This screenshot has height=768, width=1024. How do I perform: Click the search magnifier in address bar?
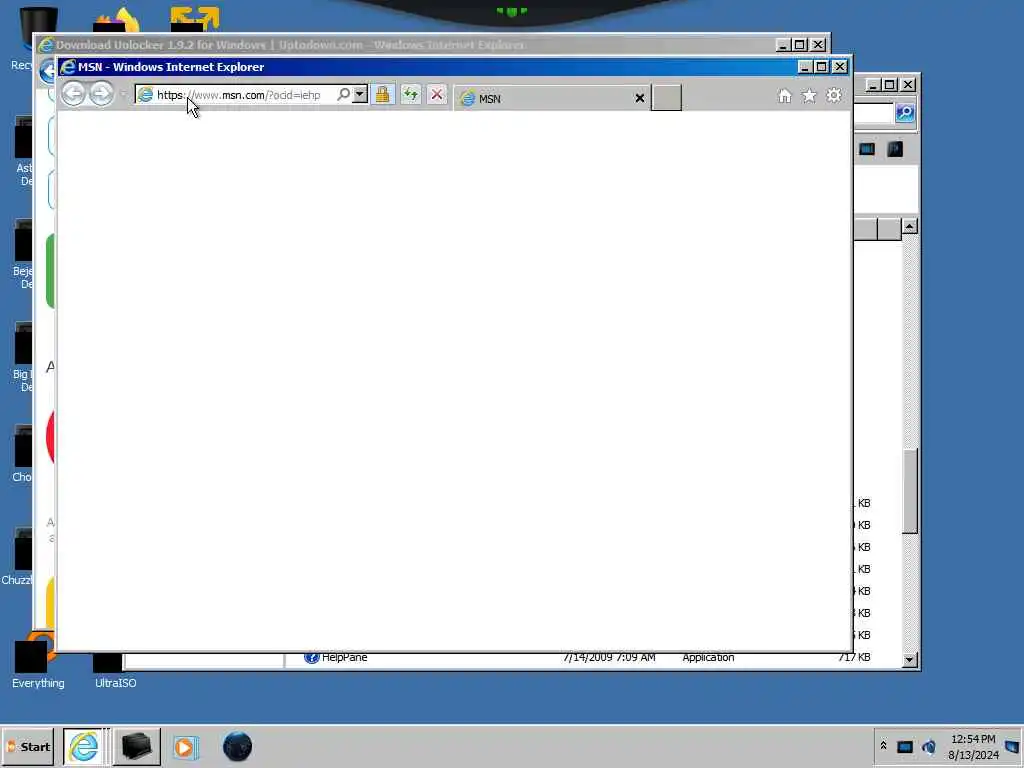click(344, 95)
